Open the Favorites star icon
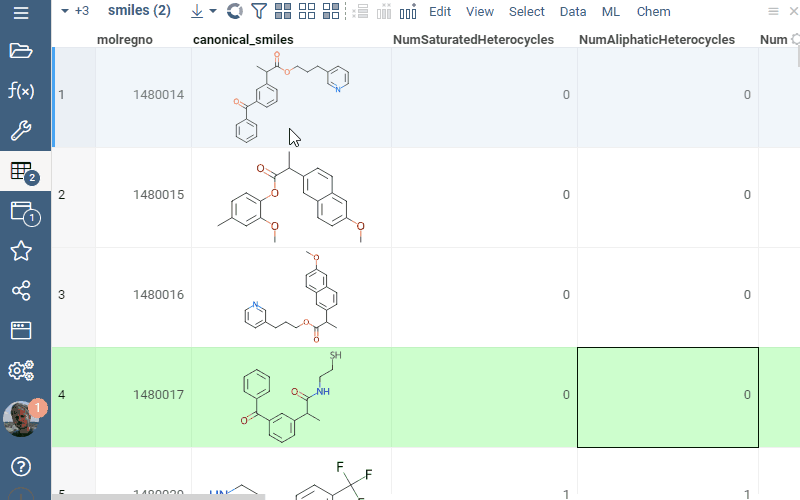Viewport: 800px width, 500px height. 21,251
